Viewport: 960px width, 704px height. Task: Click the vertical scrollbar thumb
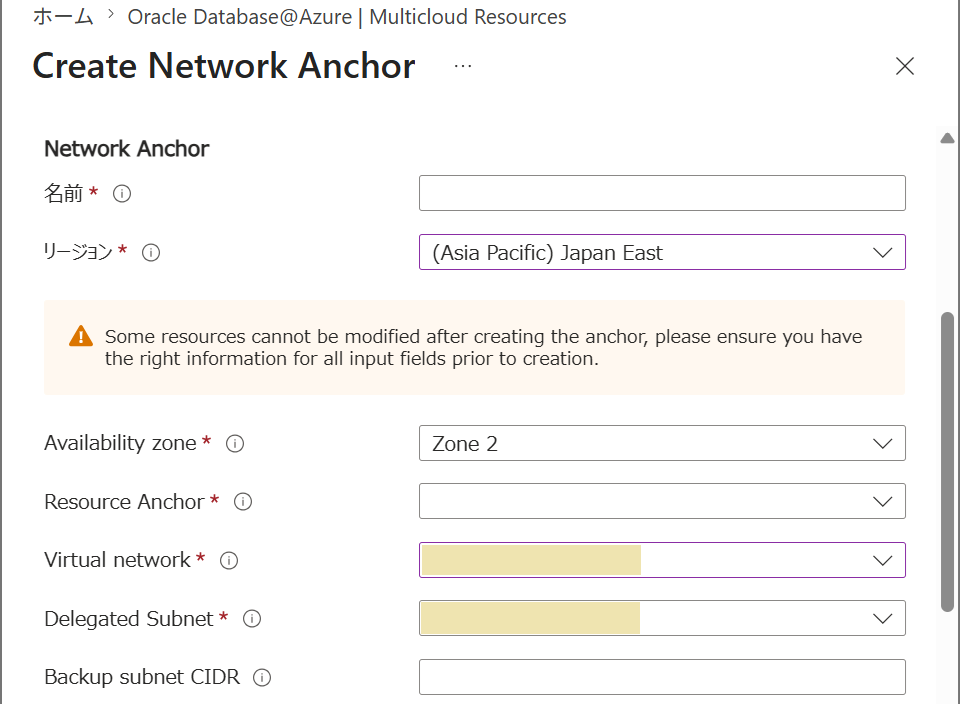click(947, 462)
